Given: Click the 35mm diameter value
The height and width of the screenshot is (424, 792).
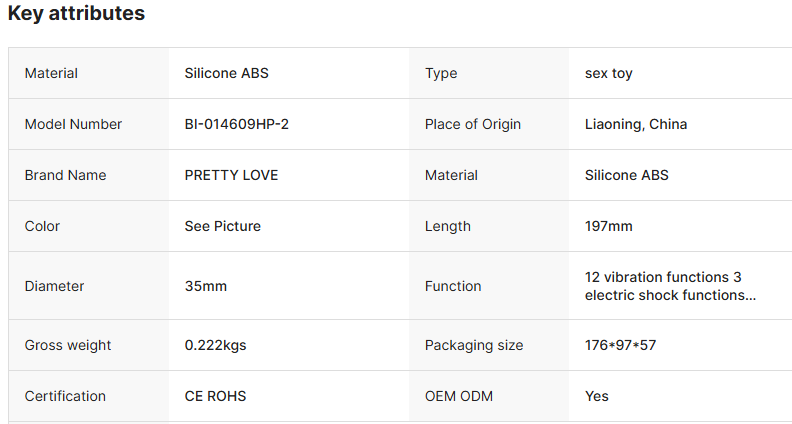Looking at the screenshot, I should 206,286.
